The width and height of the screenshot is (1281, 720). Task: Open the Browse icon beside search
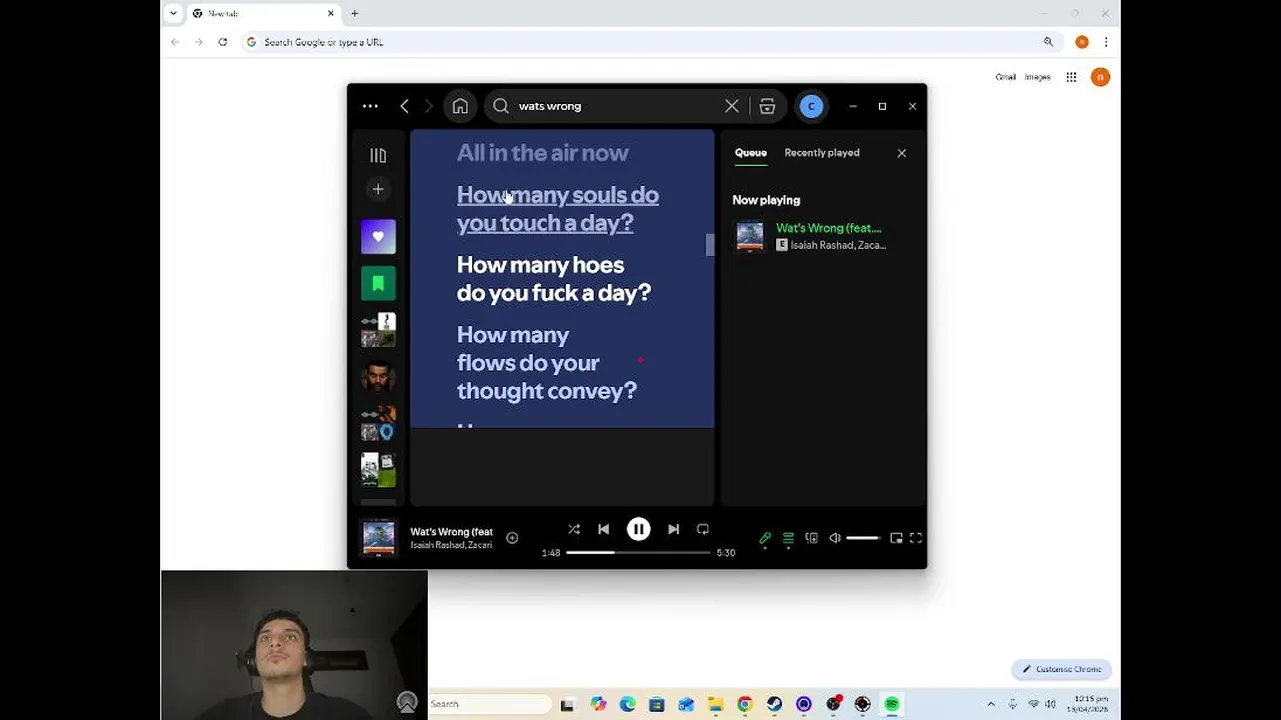(767, 106)
